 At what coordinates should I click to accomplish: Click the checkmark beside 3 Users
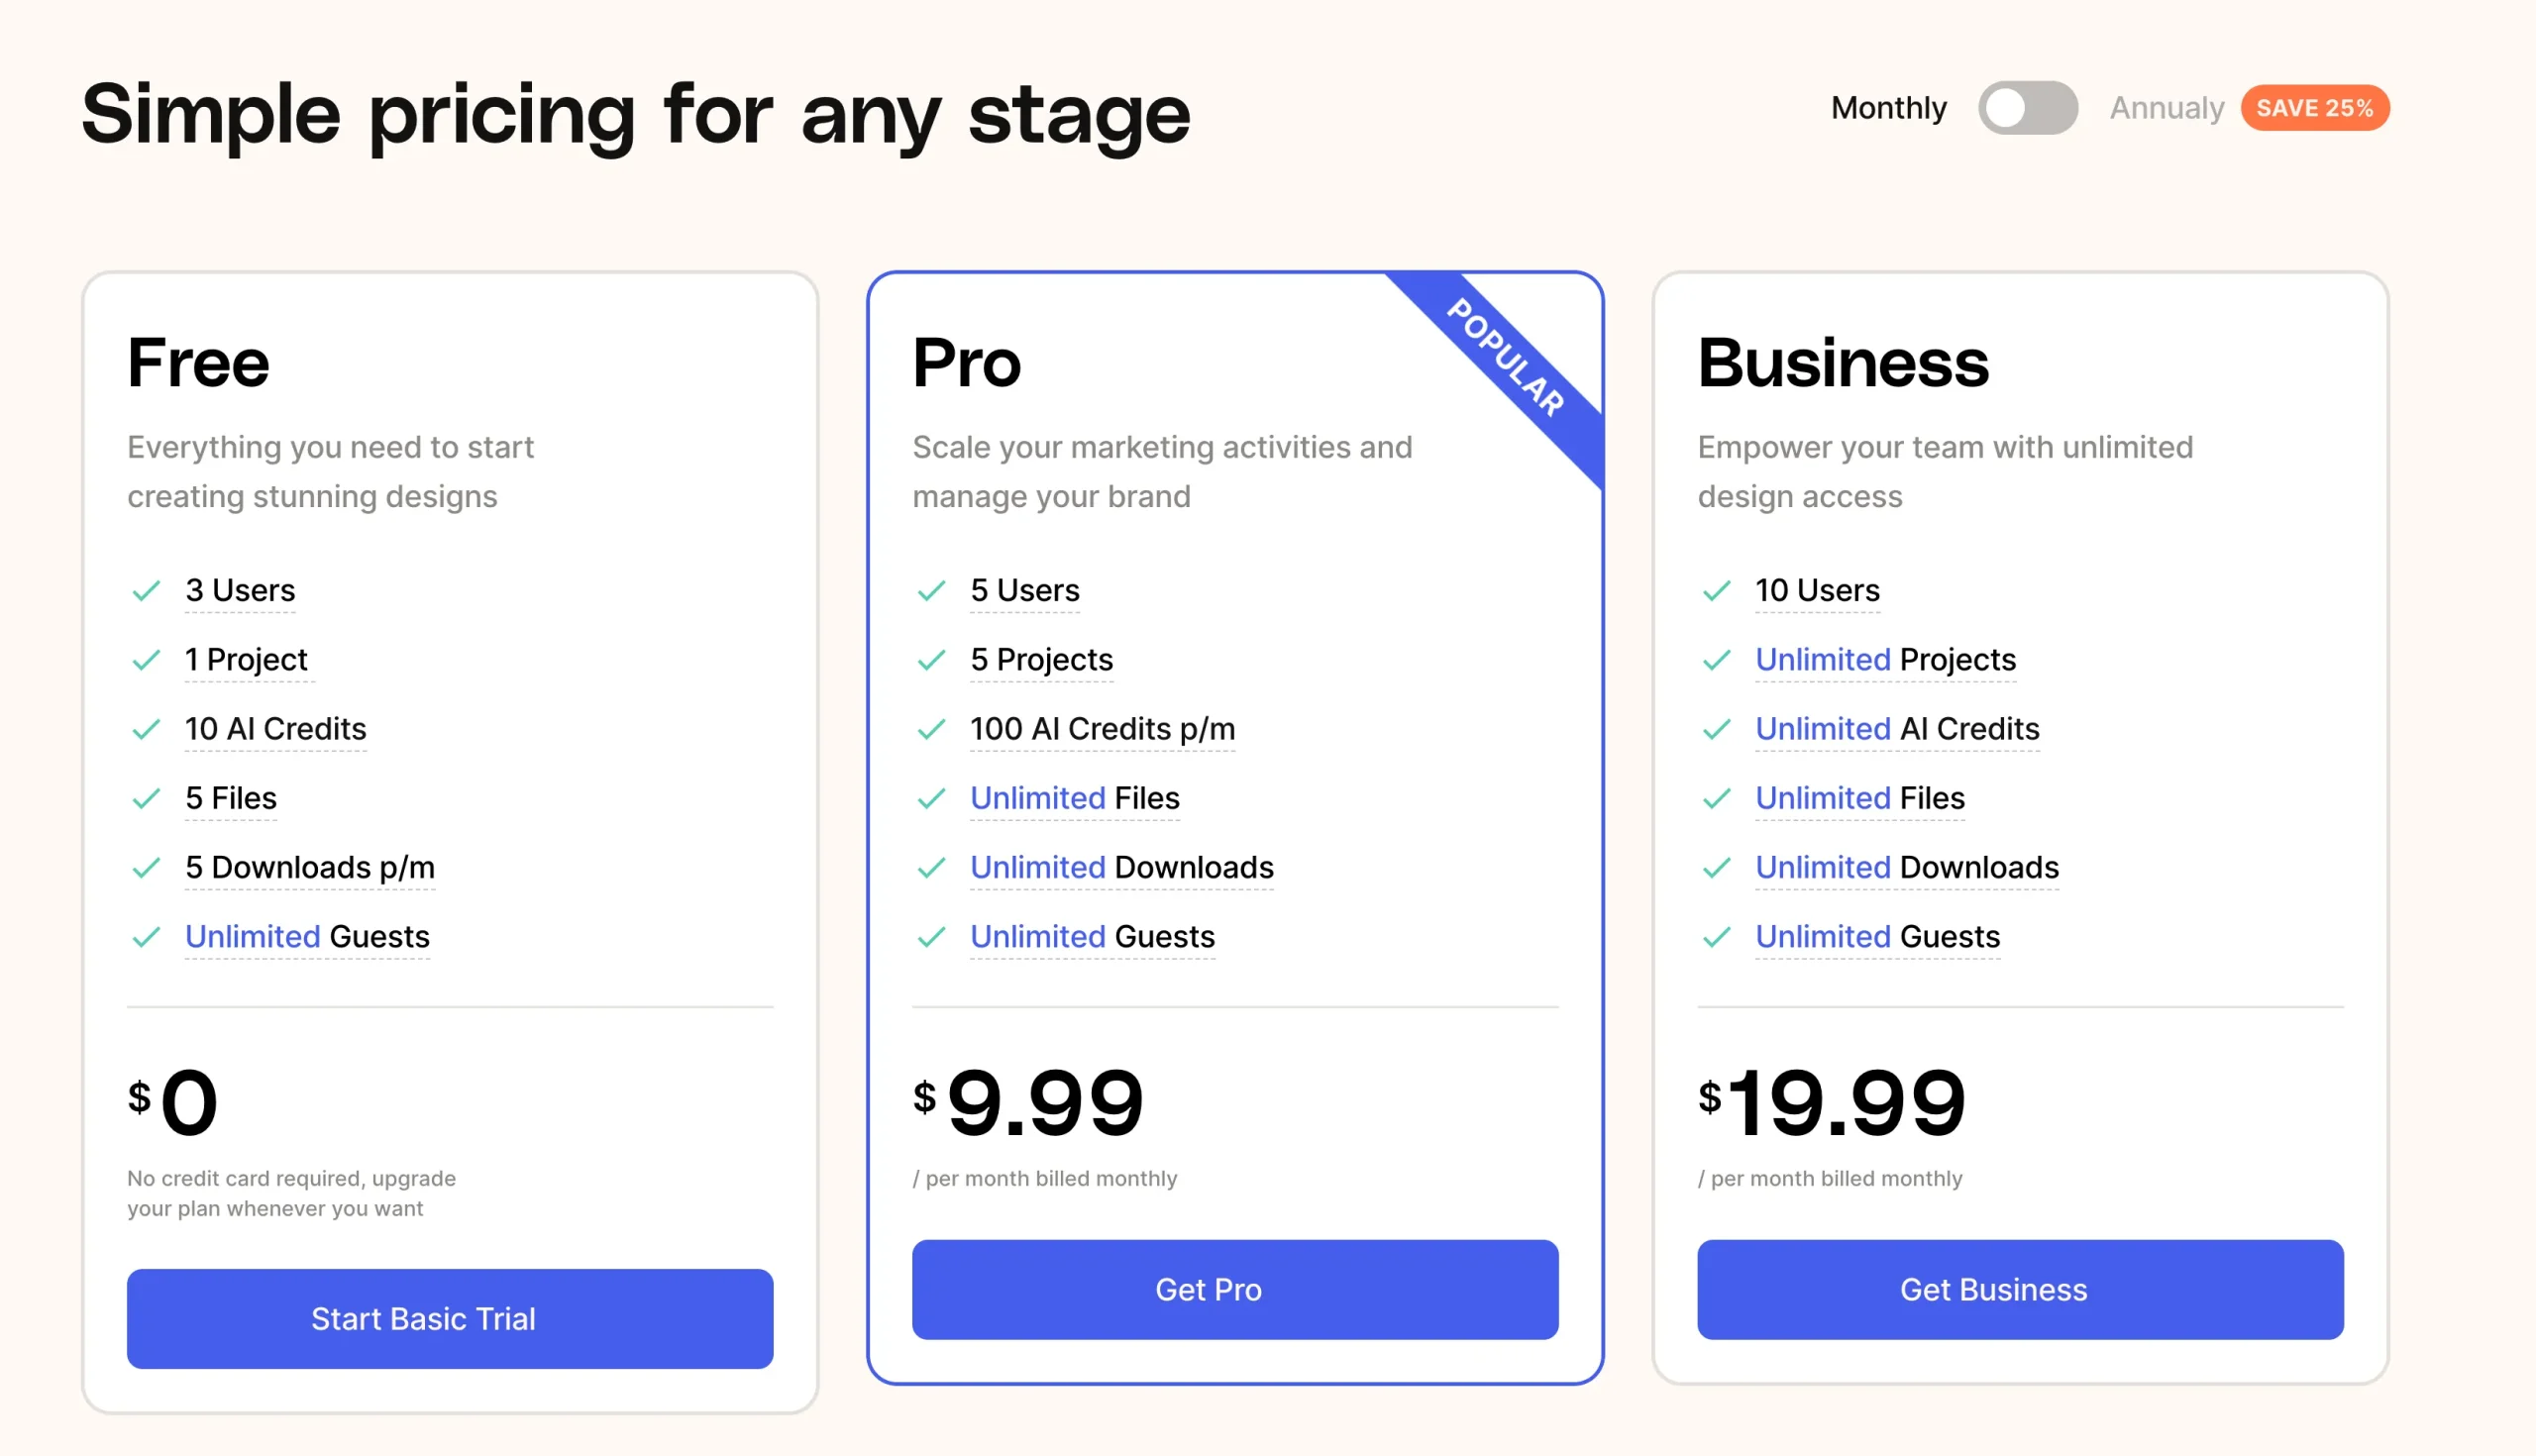click(148, 591)
